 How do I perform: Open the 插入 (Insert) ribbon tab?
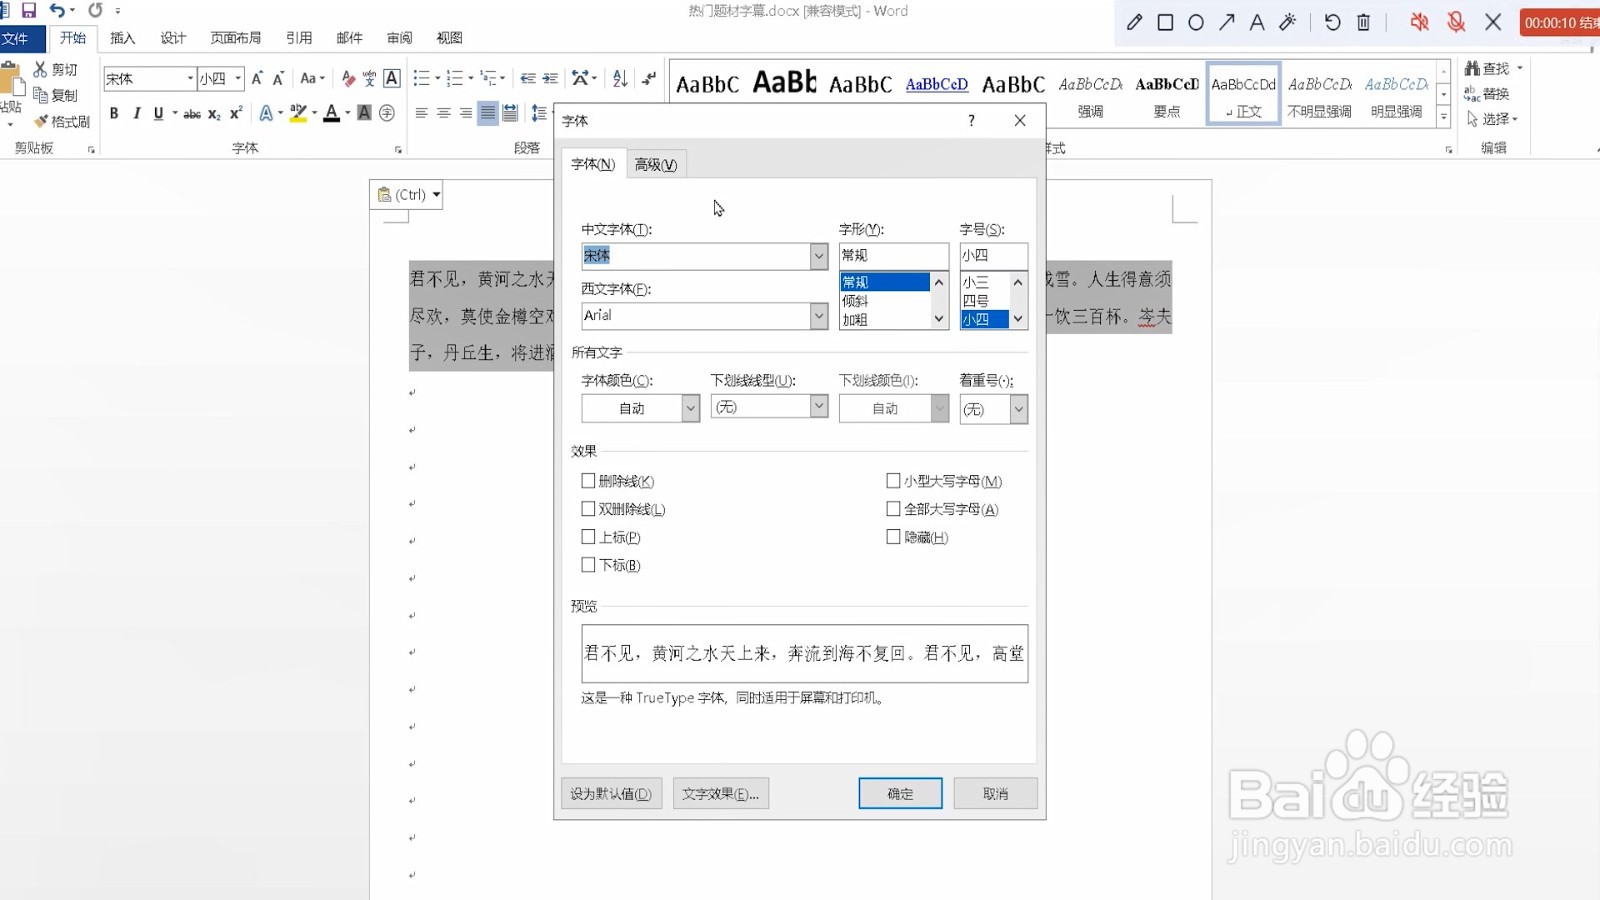click(x=122, y=38)
